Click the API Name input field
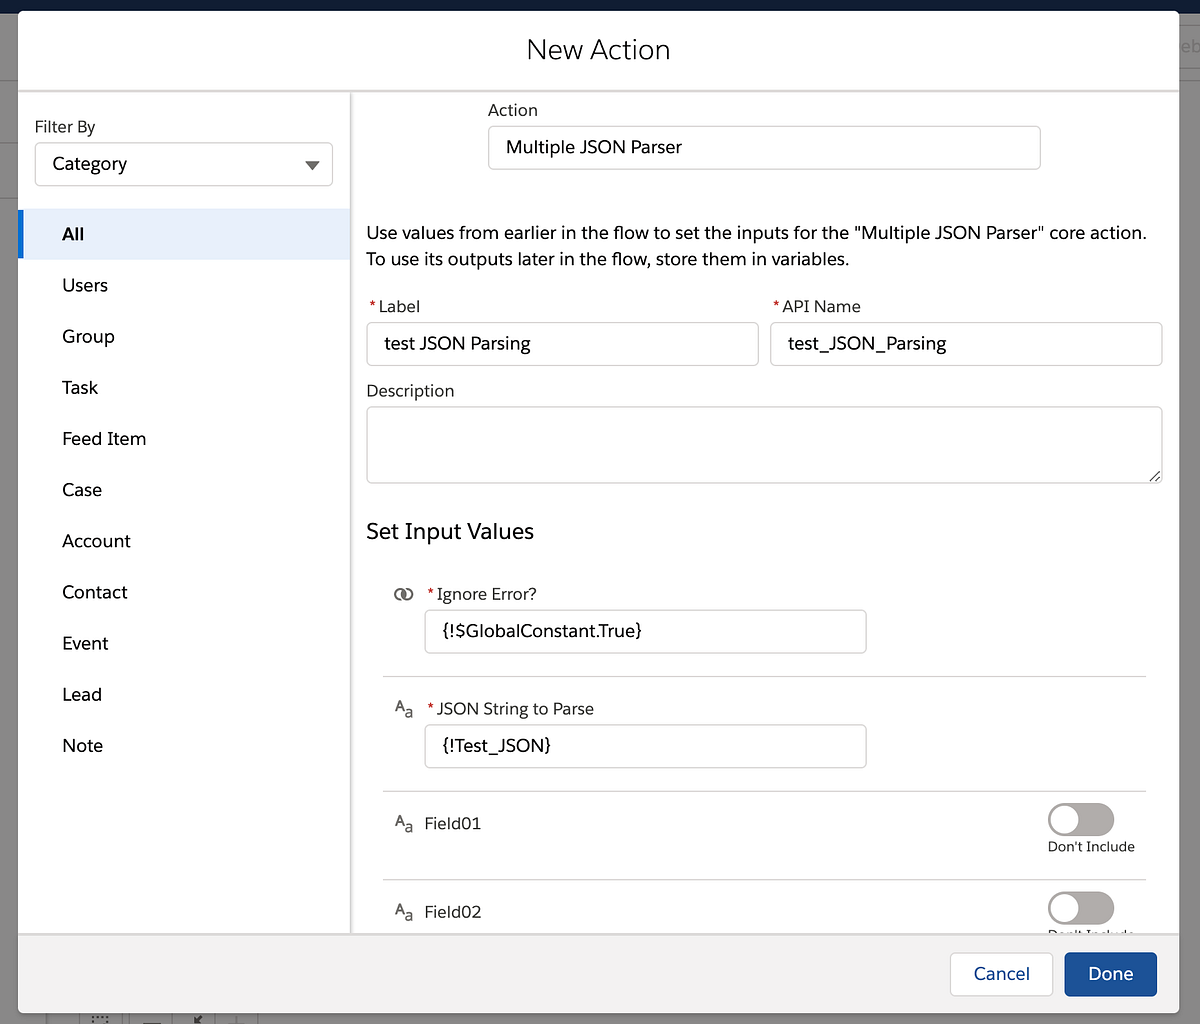1200x1024 pixels. (x=966, y=344)
